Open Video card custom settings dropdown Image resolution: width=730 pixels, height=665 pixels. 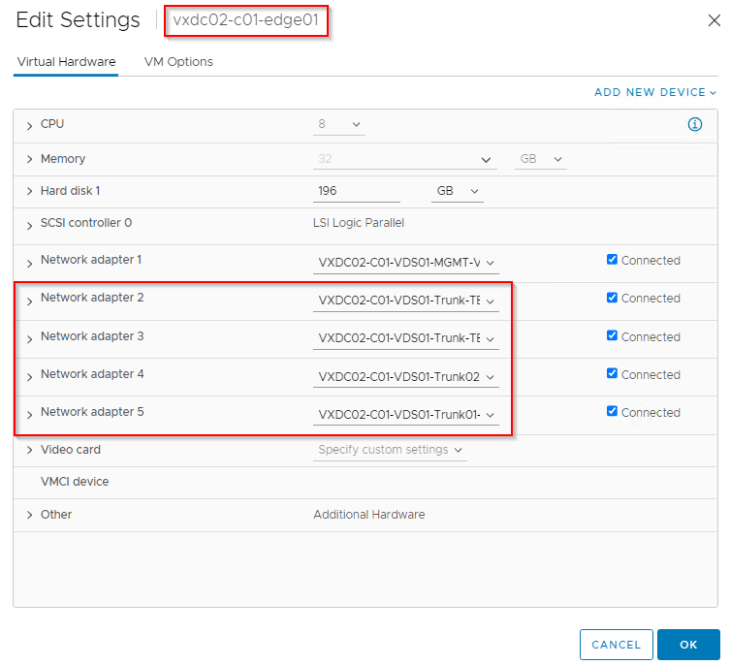pyautogui.click(x=390, y=450)
